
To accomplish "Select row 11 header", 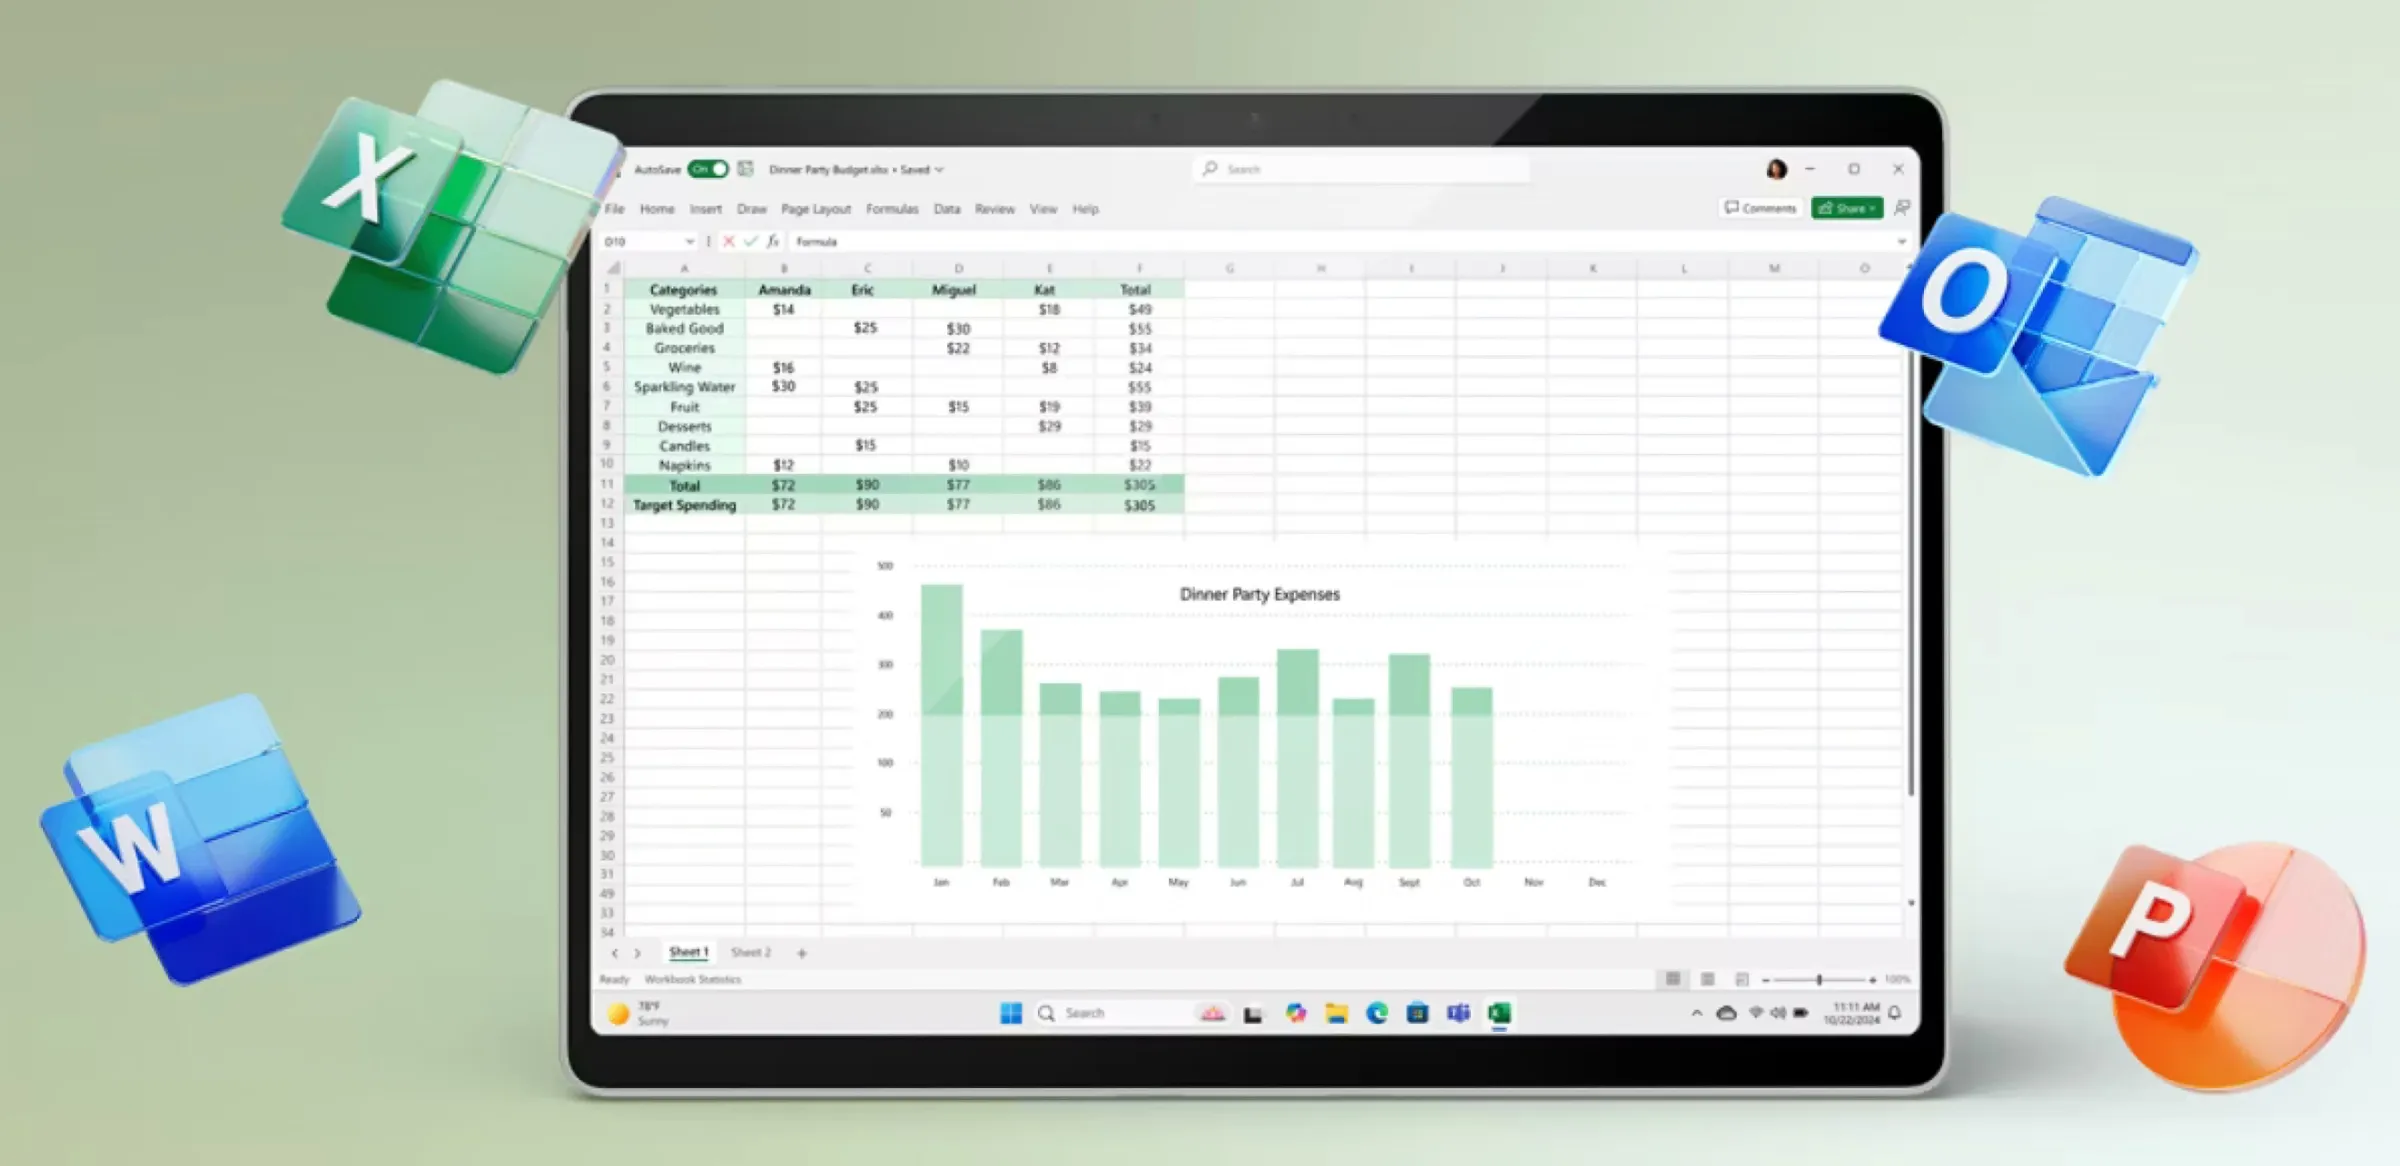I will (x=607, y=484).
